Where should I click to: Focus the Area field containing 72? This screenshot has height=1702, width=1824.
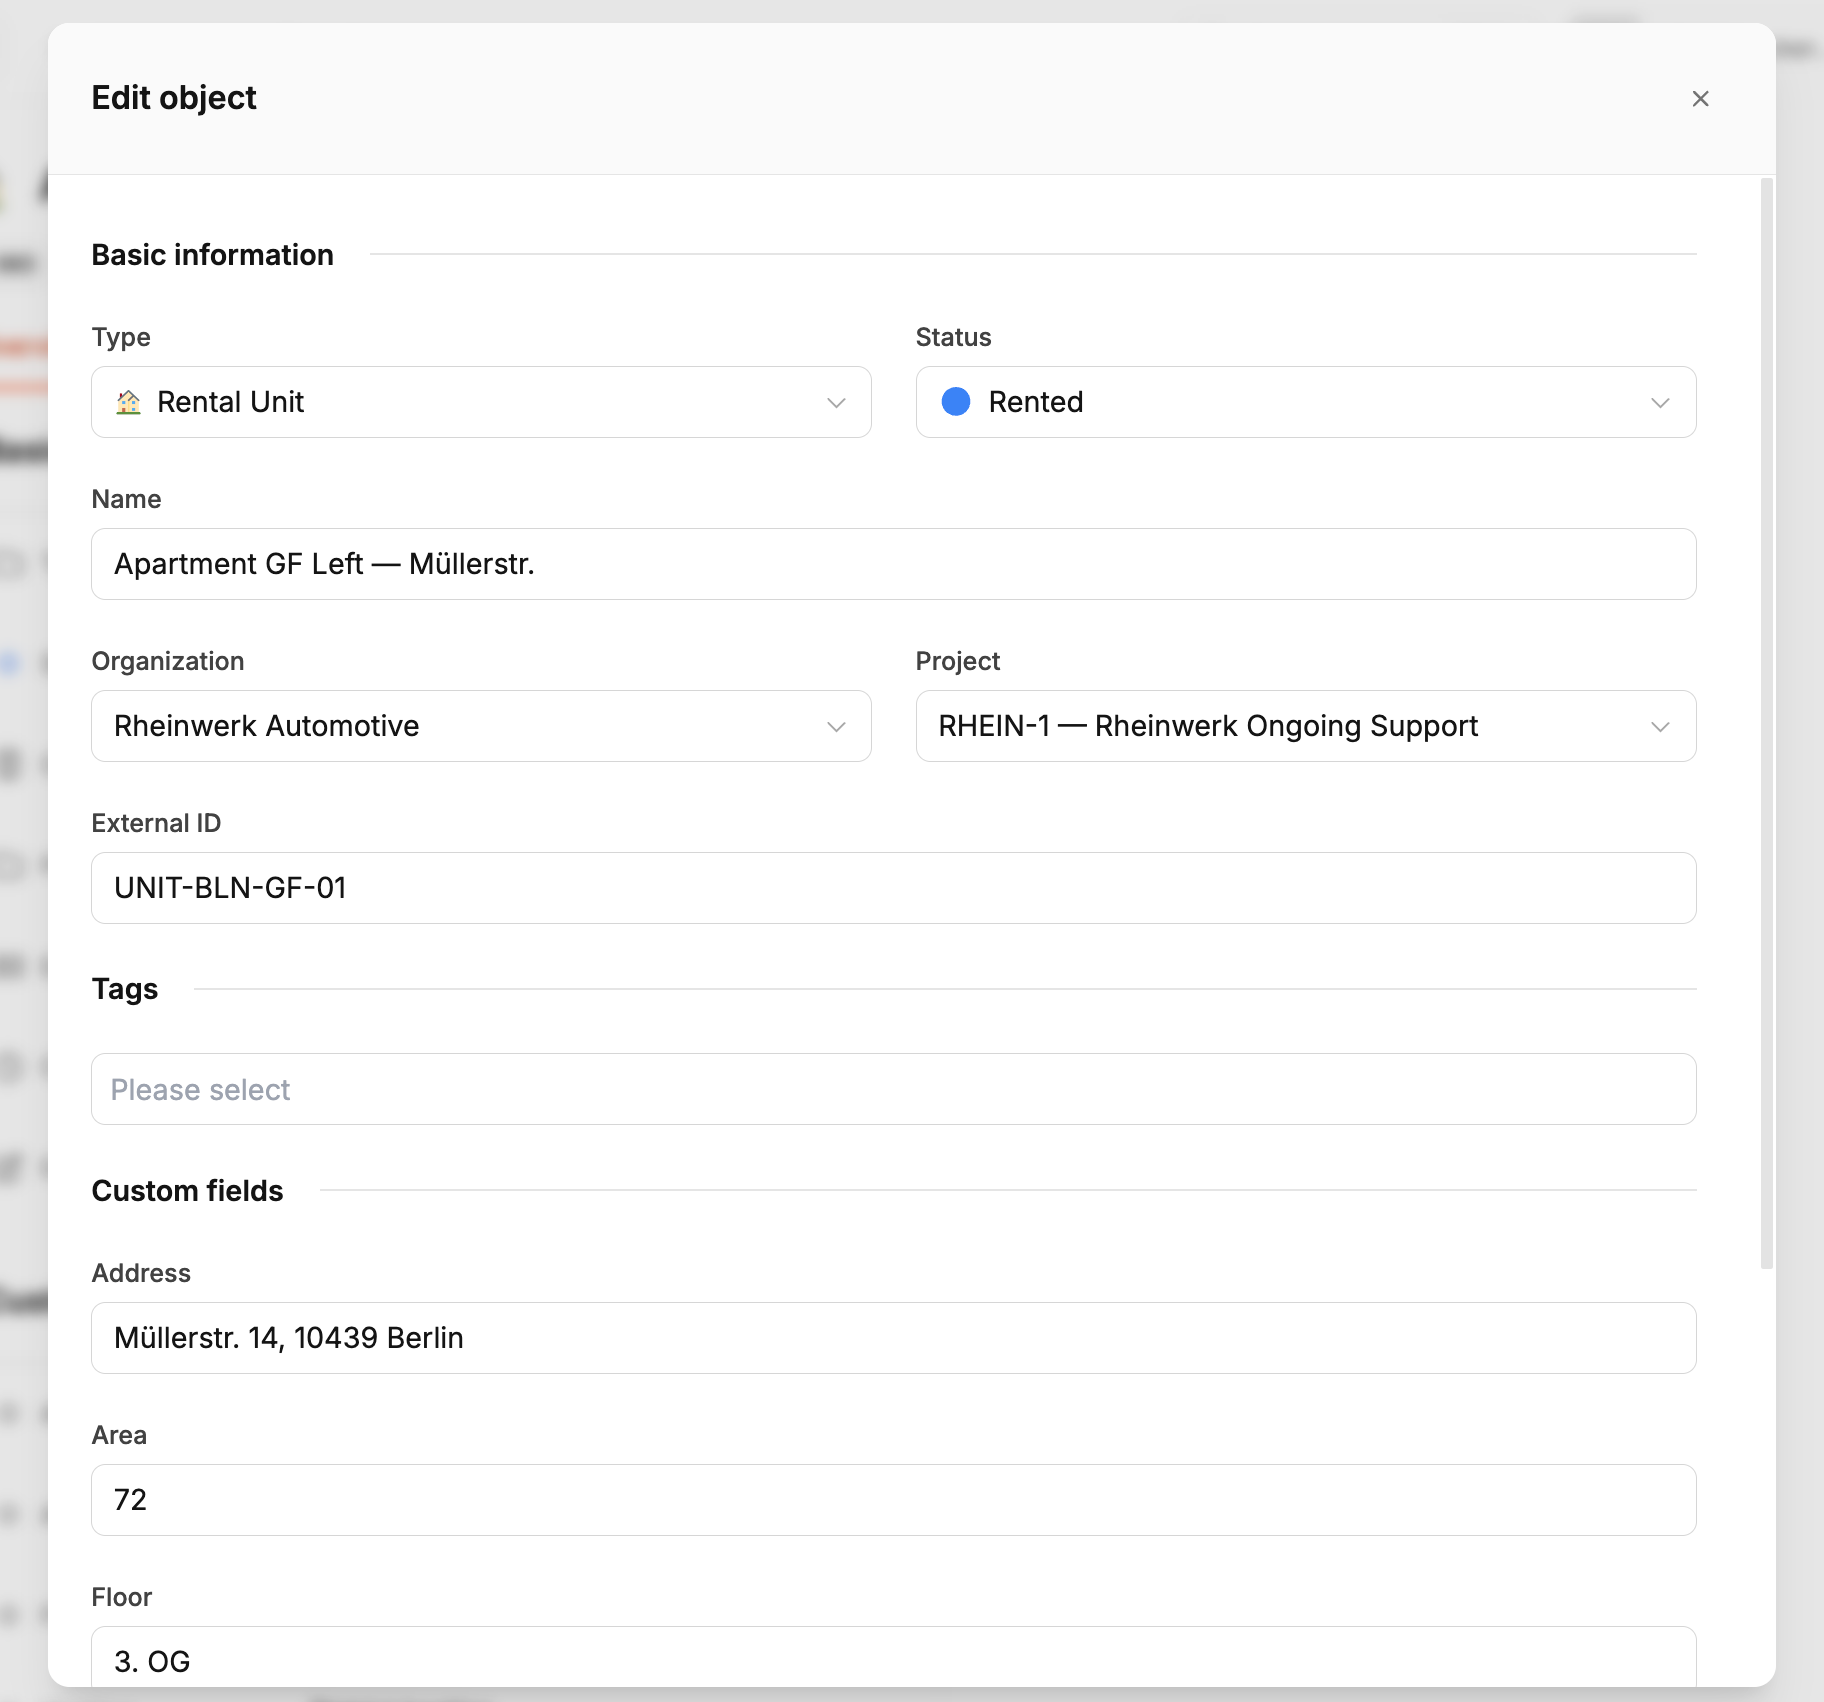click(x=893, y=1500)
